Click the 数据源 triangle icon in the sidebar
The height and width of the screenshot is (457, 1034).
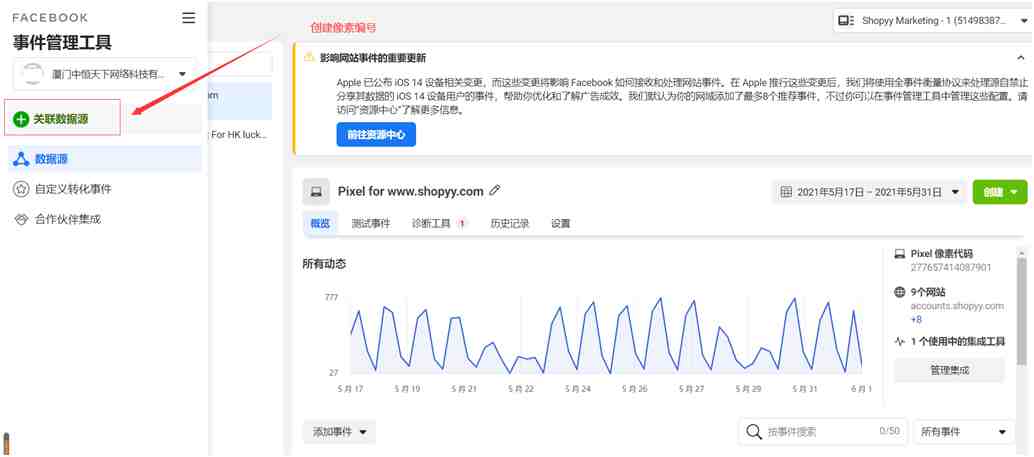tap(21, 159)
